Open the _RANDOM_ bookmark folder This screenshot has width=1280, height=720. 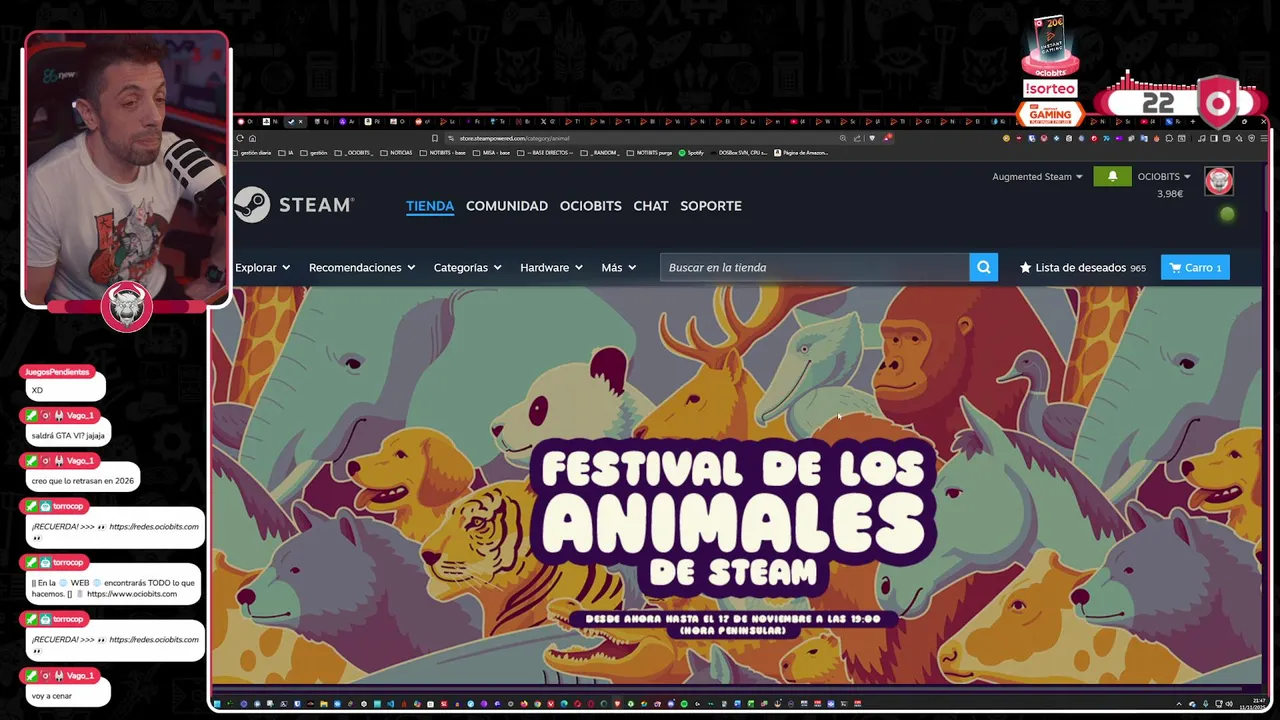click(600, 153)
